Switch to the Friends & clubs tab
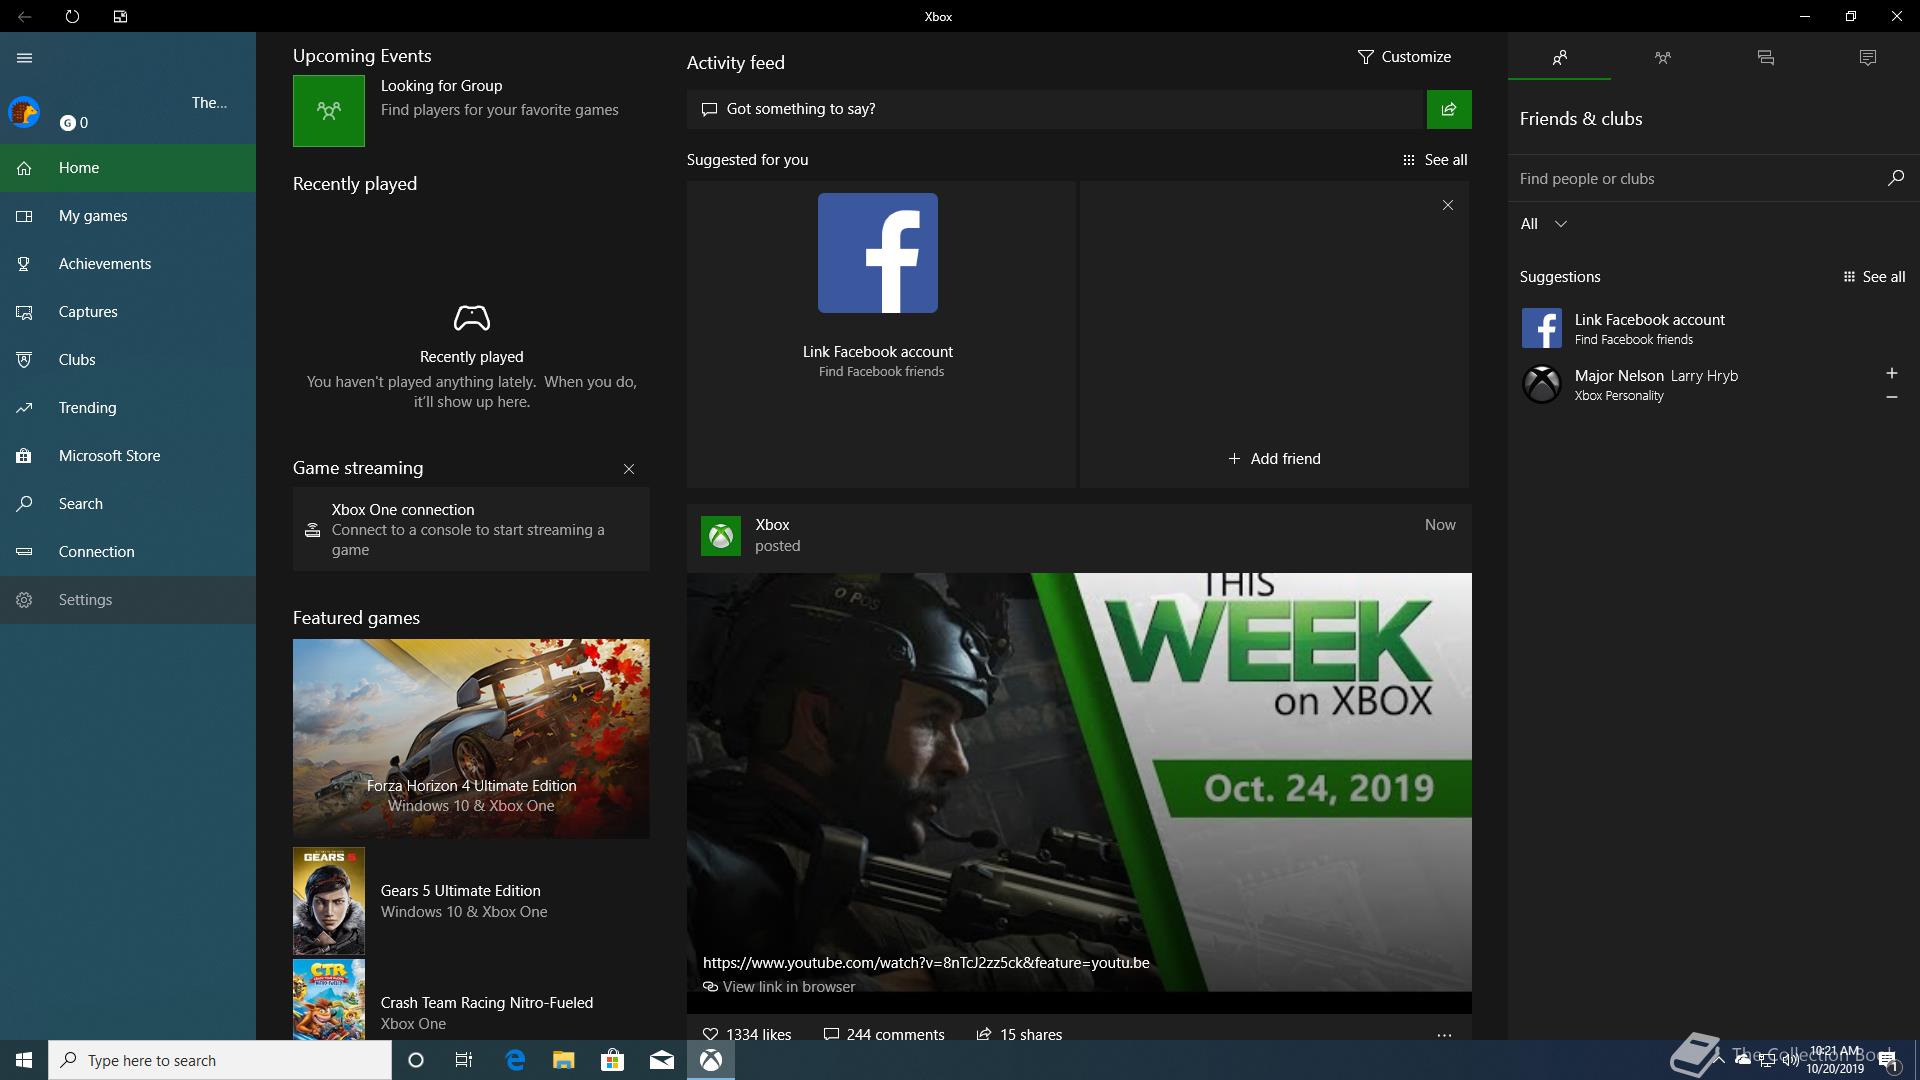Screen dimensions: 1920x1080 [1560, 58]
